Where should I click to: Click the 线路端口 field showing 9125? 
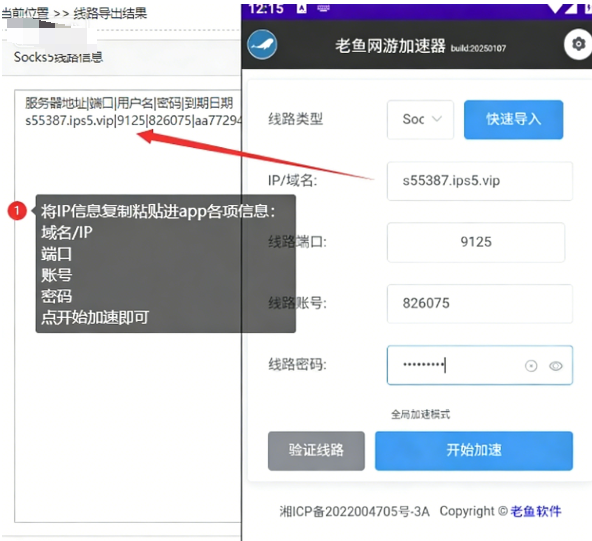[x=476, y=242]
